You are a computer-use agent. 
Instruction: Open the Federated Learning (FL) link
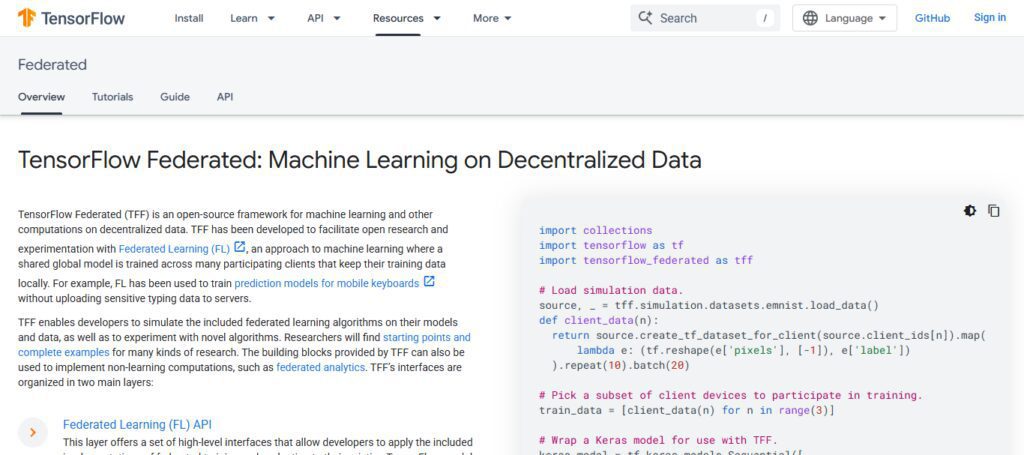174,249
